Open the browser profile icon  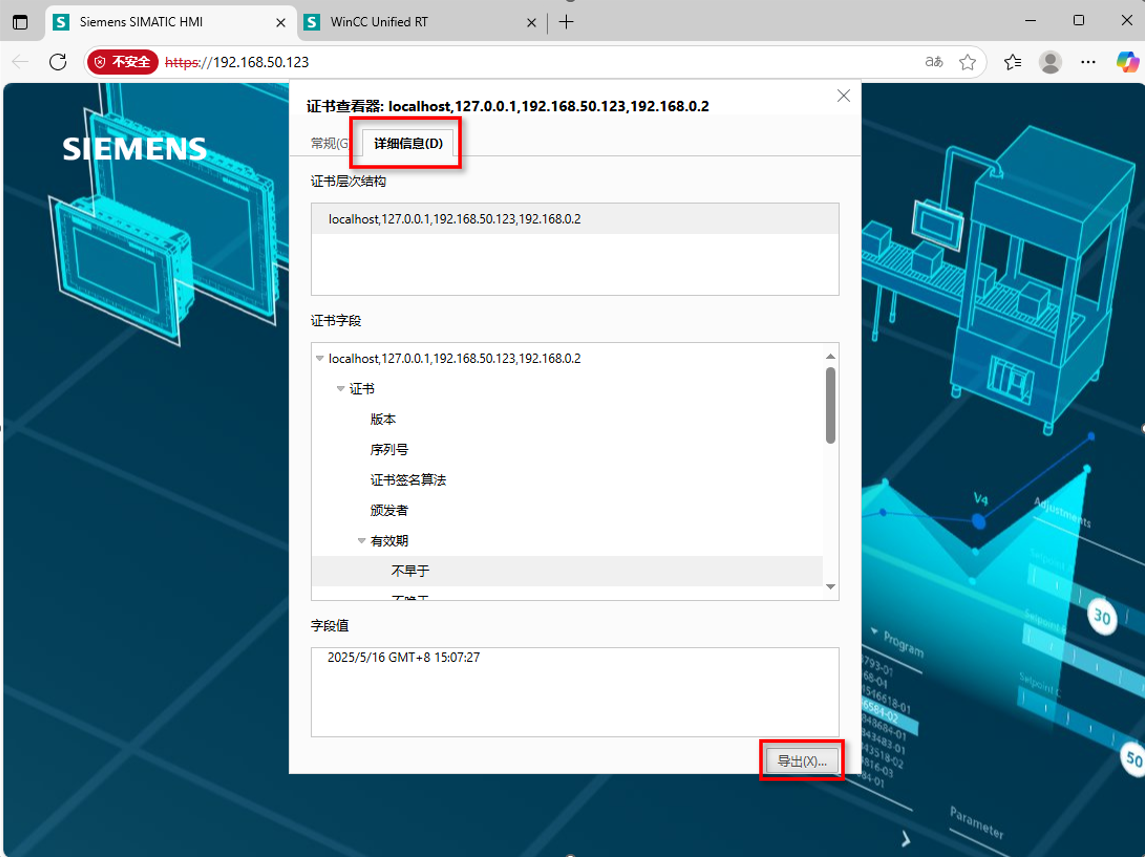[1050, 61]
